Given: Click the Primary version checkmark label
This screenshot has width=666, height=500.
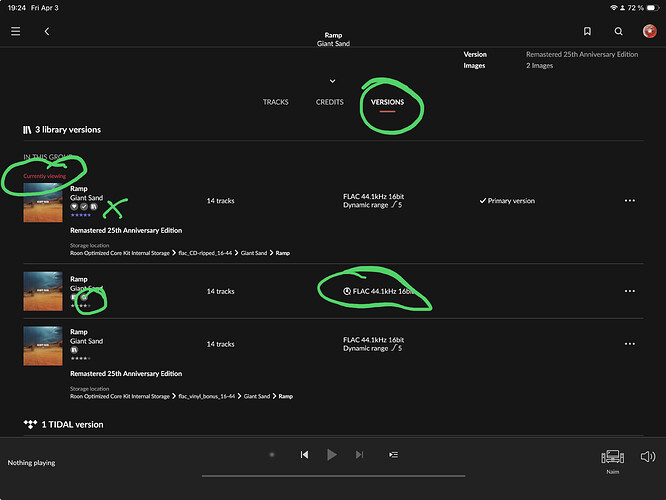Looking at the screenshot, I should pos(507,201).
